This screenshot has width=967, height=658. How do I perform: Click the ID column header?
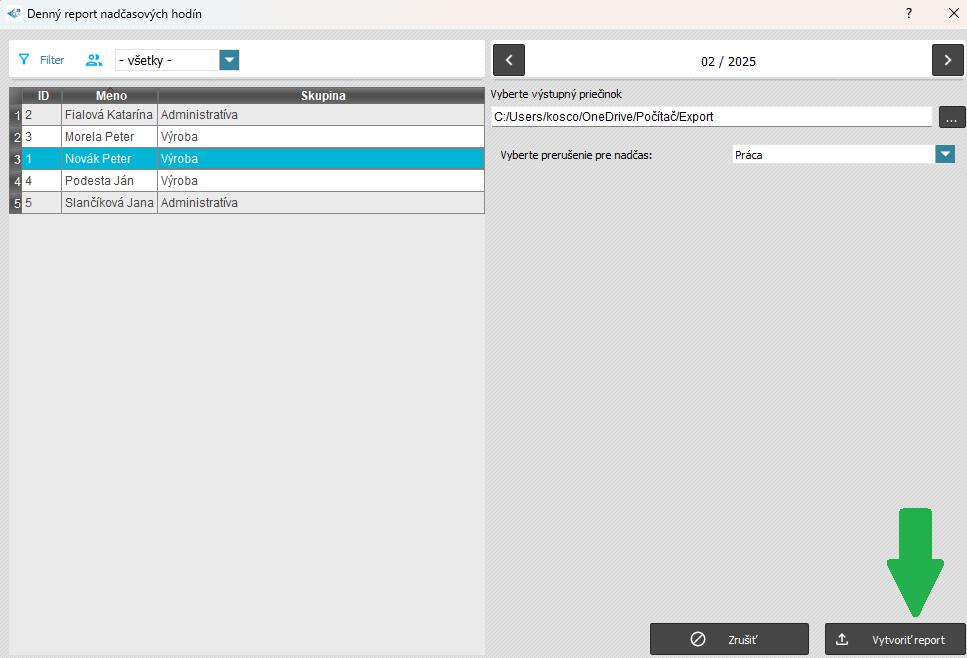point(43,96)
